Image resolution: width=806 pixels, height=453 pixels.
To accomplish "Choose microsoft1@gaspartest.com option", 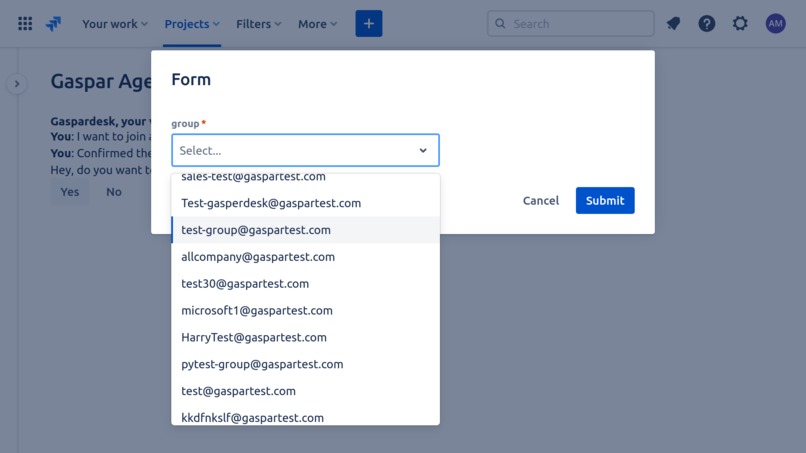I will (x=305, y=311).
